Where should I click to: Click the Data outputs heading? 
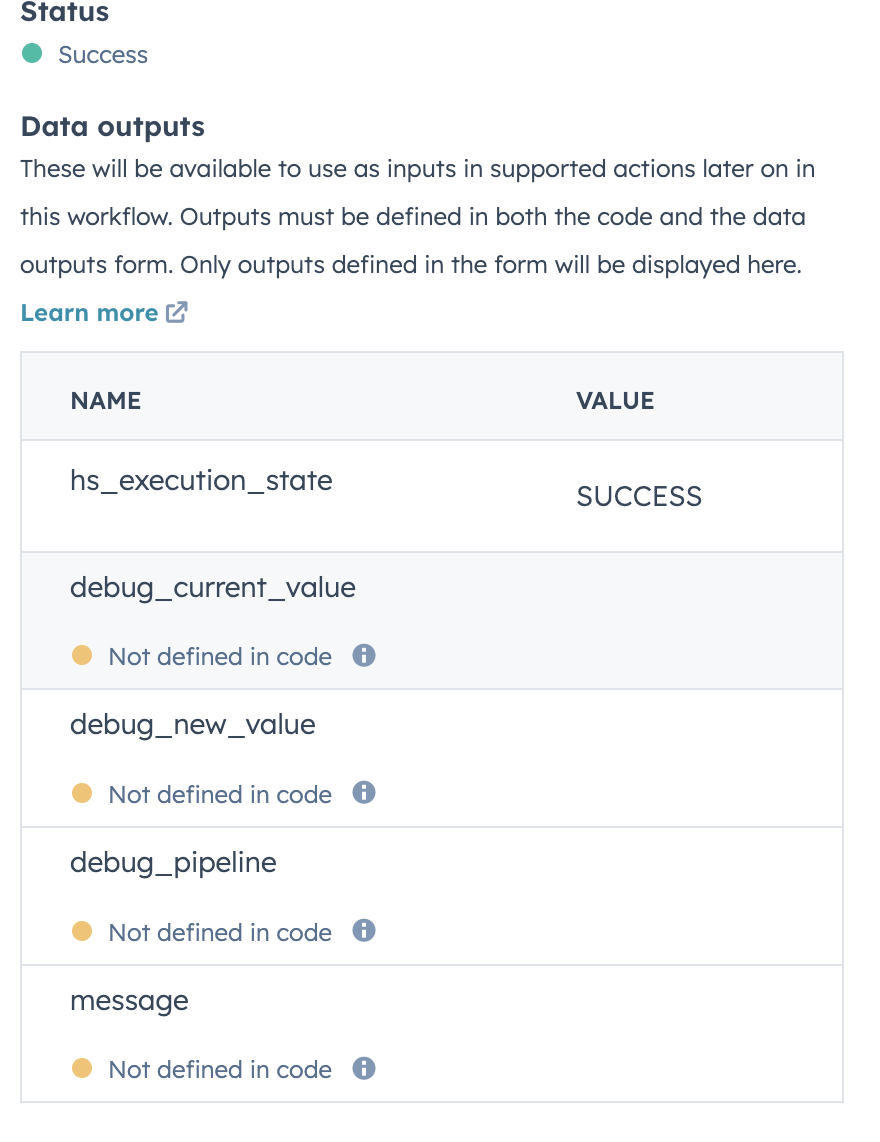click(x=112, y=126)
